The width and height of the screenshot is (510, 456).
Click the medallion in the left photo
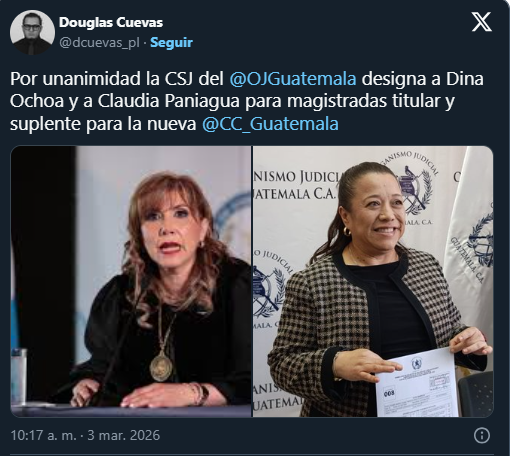[161, 366]
